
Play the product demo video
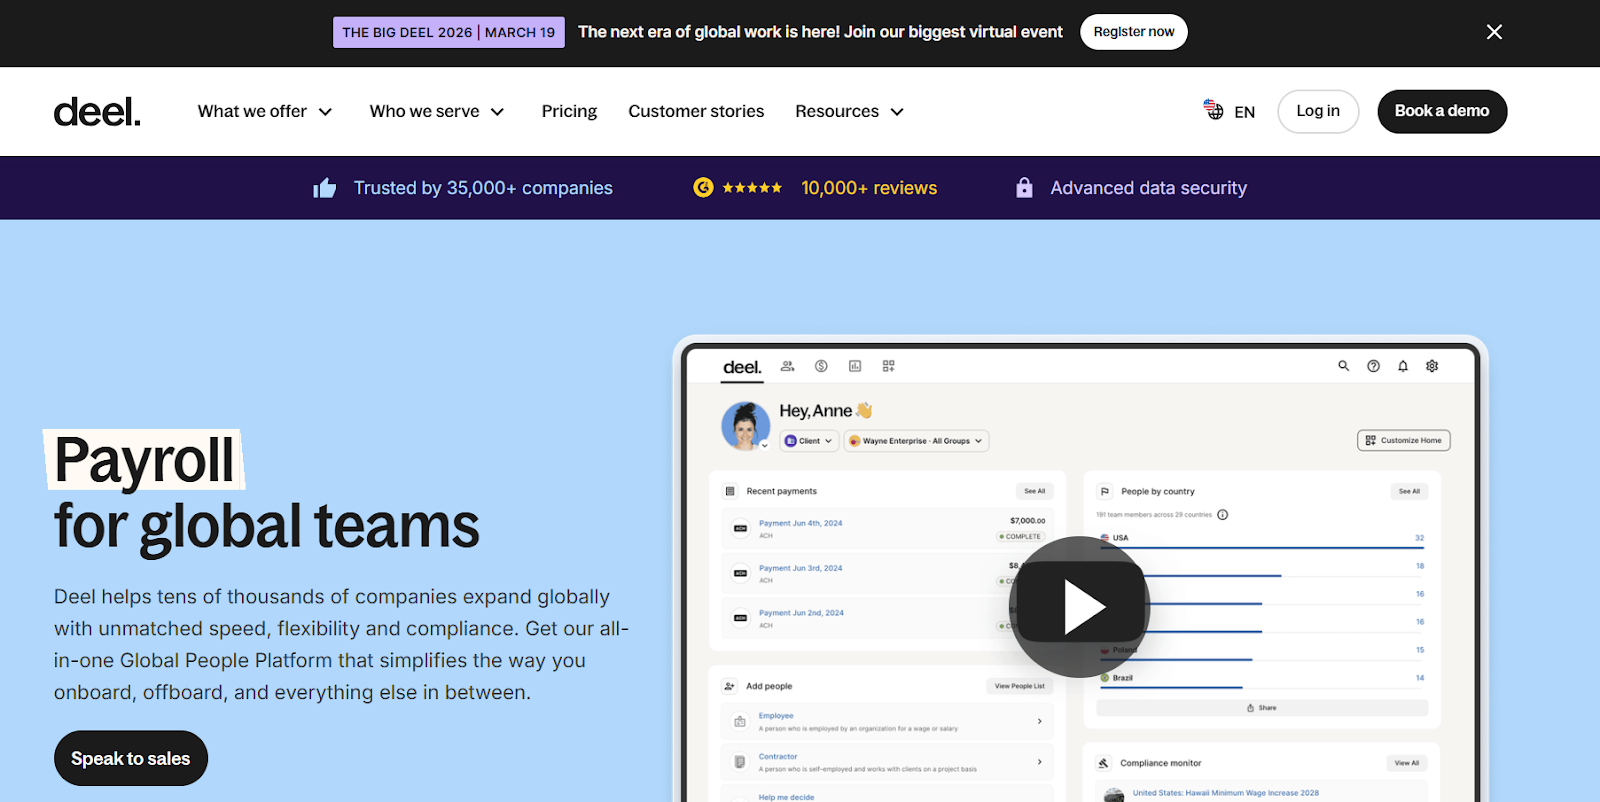coord(1079,607)
